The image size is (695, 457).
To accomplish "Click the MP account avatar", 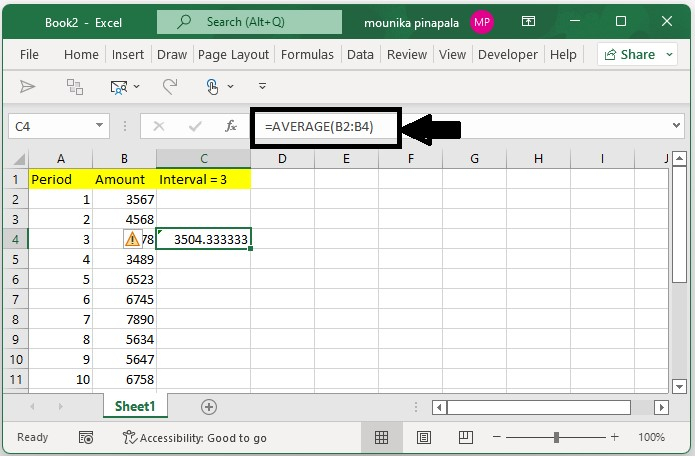I will (482, 22).
